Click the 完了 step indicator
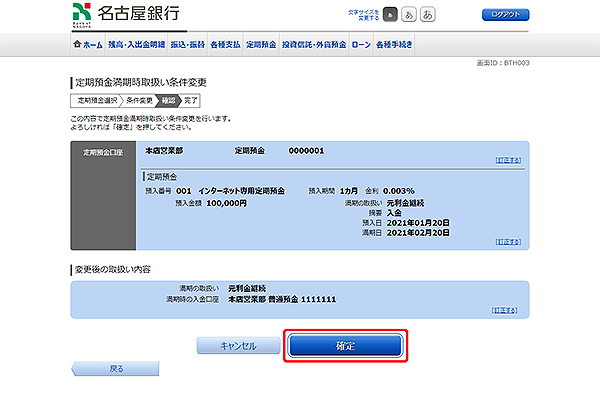The image size is (600, 394). 191,101
